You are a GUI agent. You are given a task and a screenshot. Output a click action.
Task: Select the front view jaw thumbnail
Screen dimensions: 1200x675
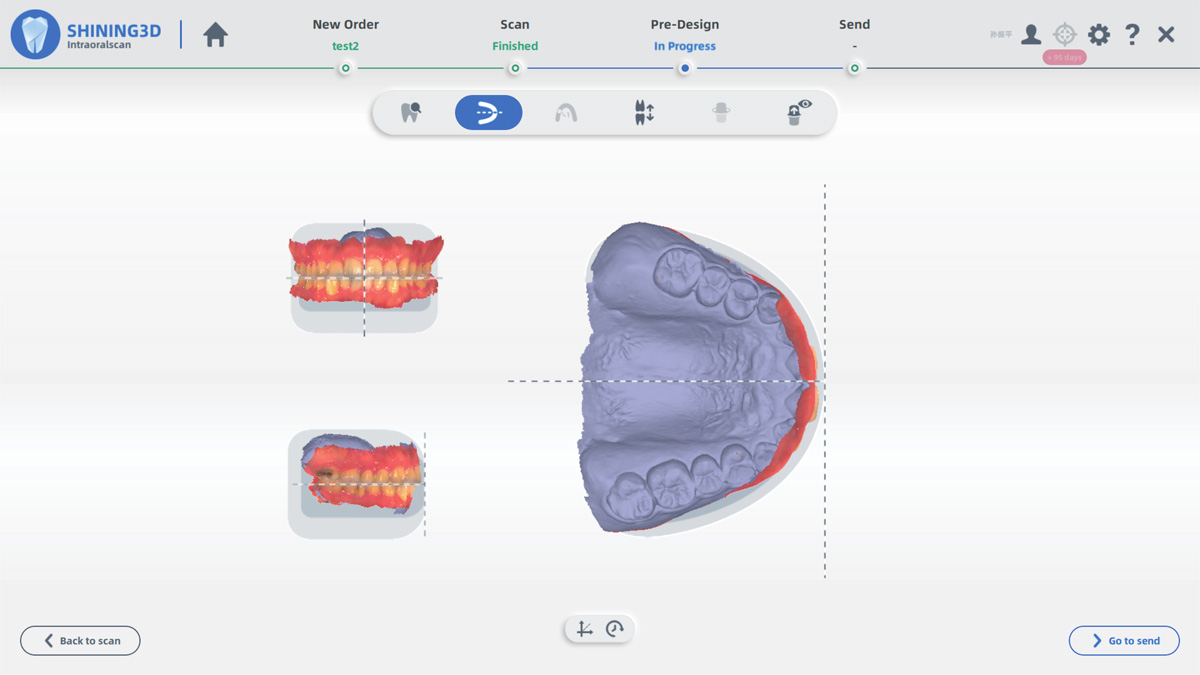(365, 277)
